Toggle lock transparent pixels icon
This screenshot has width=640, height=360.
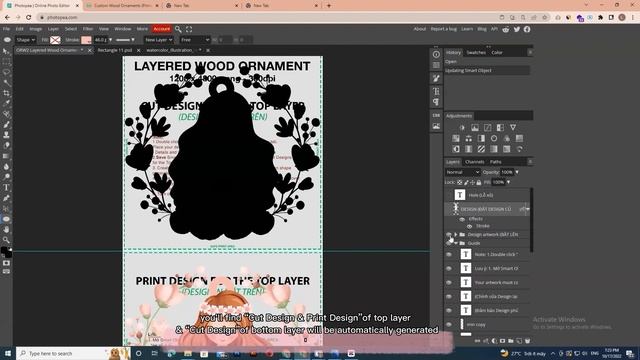[460, 182]
